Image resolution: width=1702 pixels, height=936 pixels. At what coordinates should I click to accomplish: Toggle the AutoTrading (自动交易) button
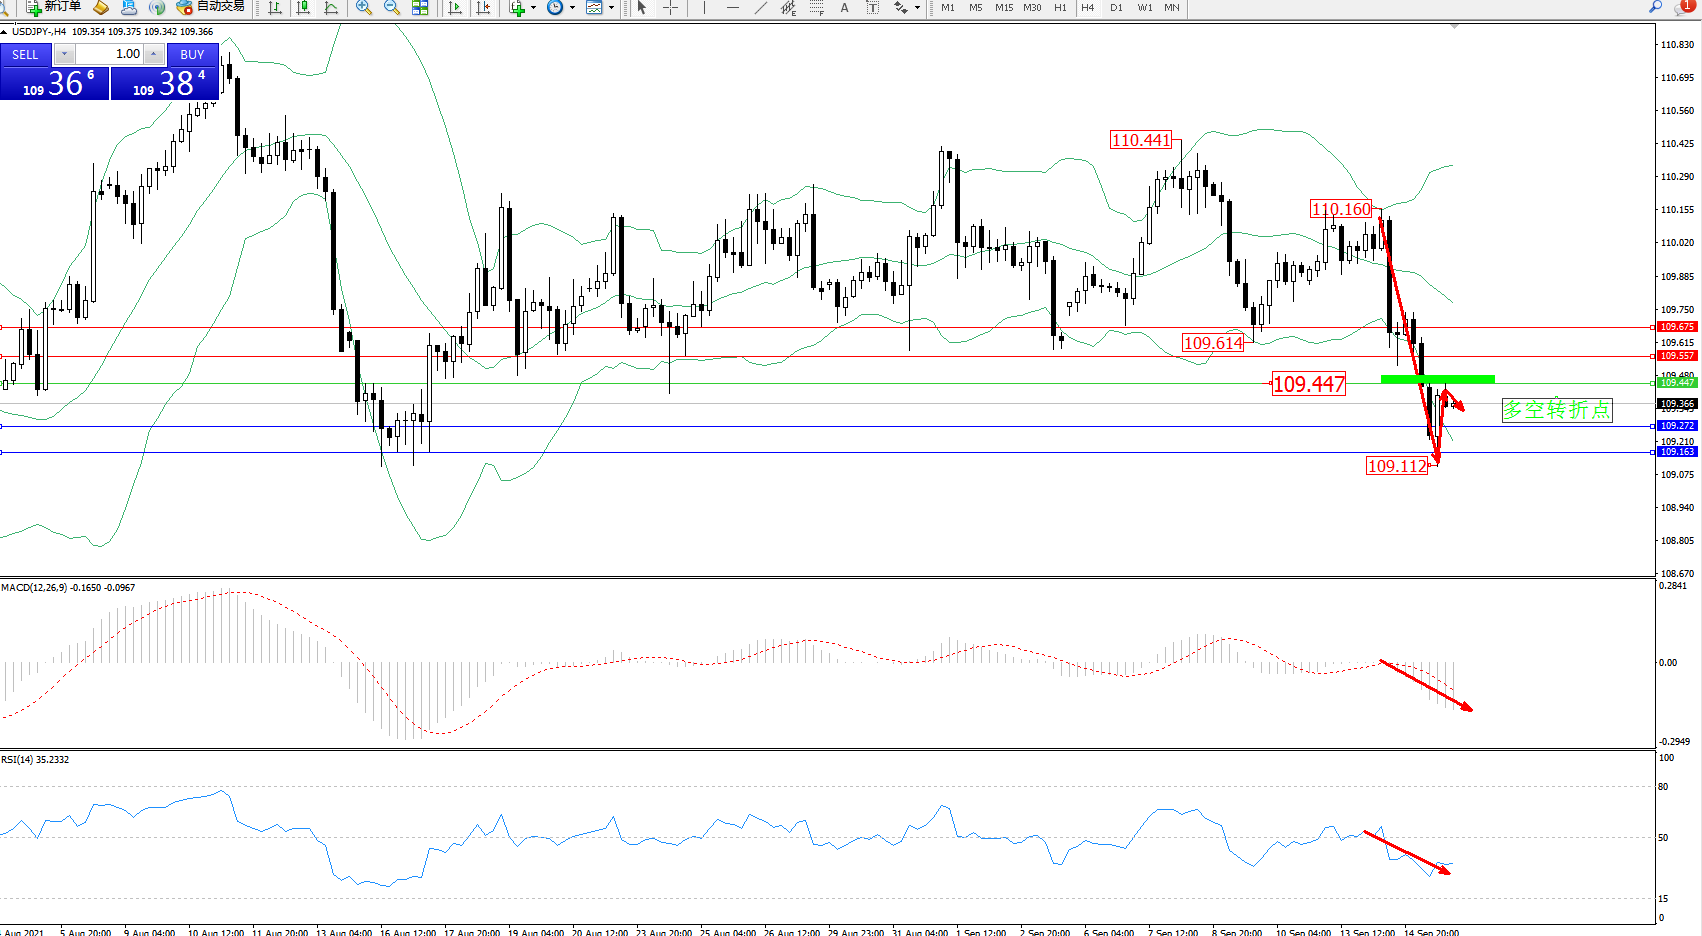coord(210,7)
